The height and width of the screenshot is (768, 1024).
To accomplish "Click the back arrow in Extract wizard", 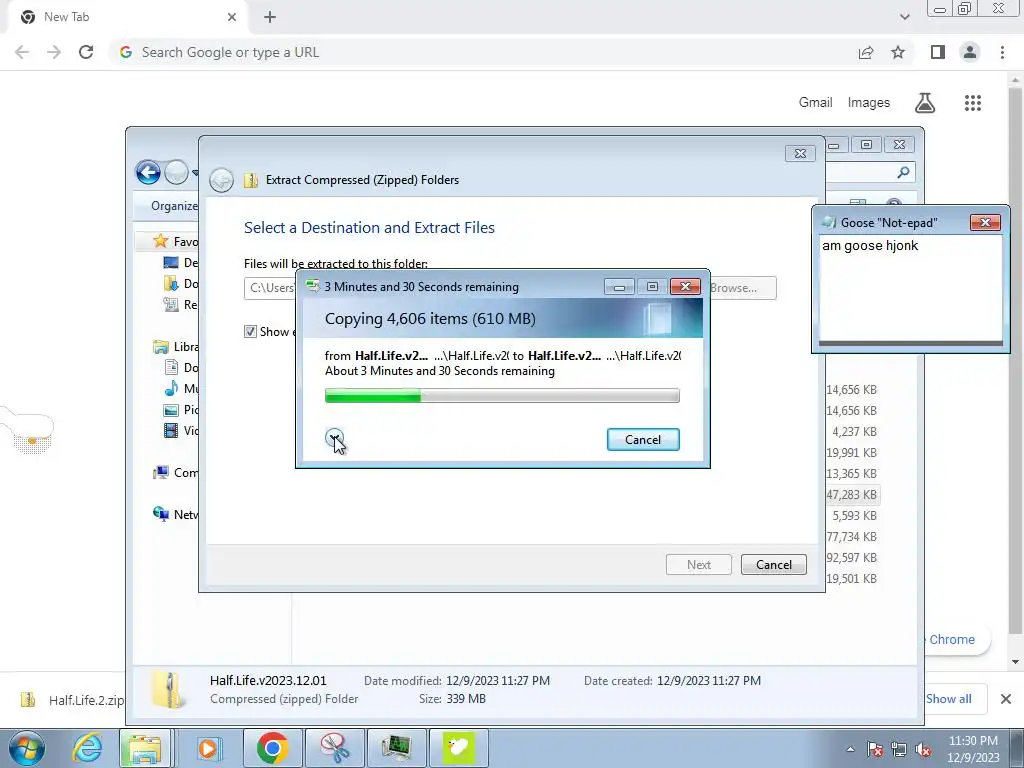I will tap(221, 180).
